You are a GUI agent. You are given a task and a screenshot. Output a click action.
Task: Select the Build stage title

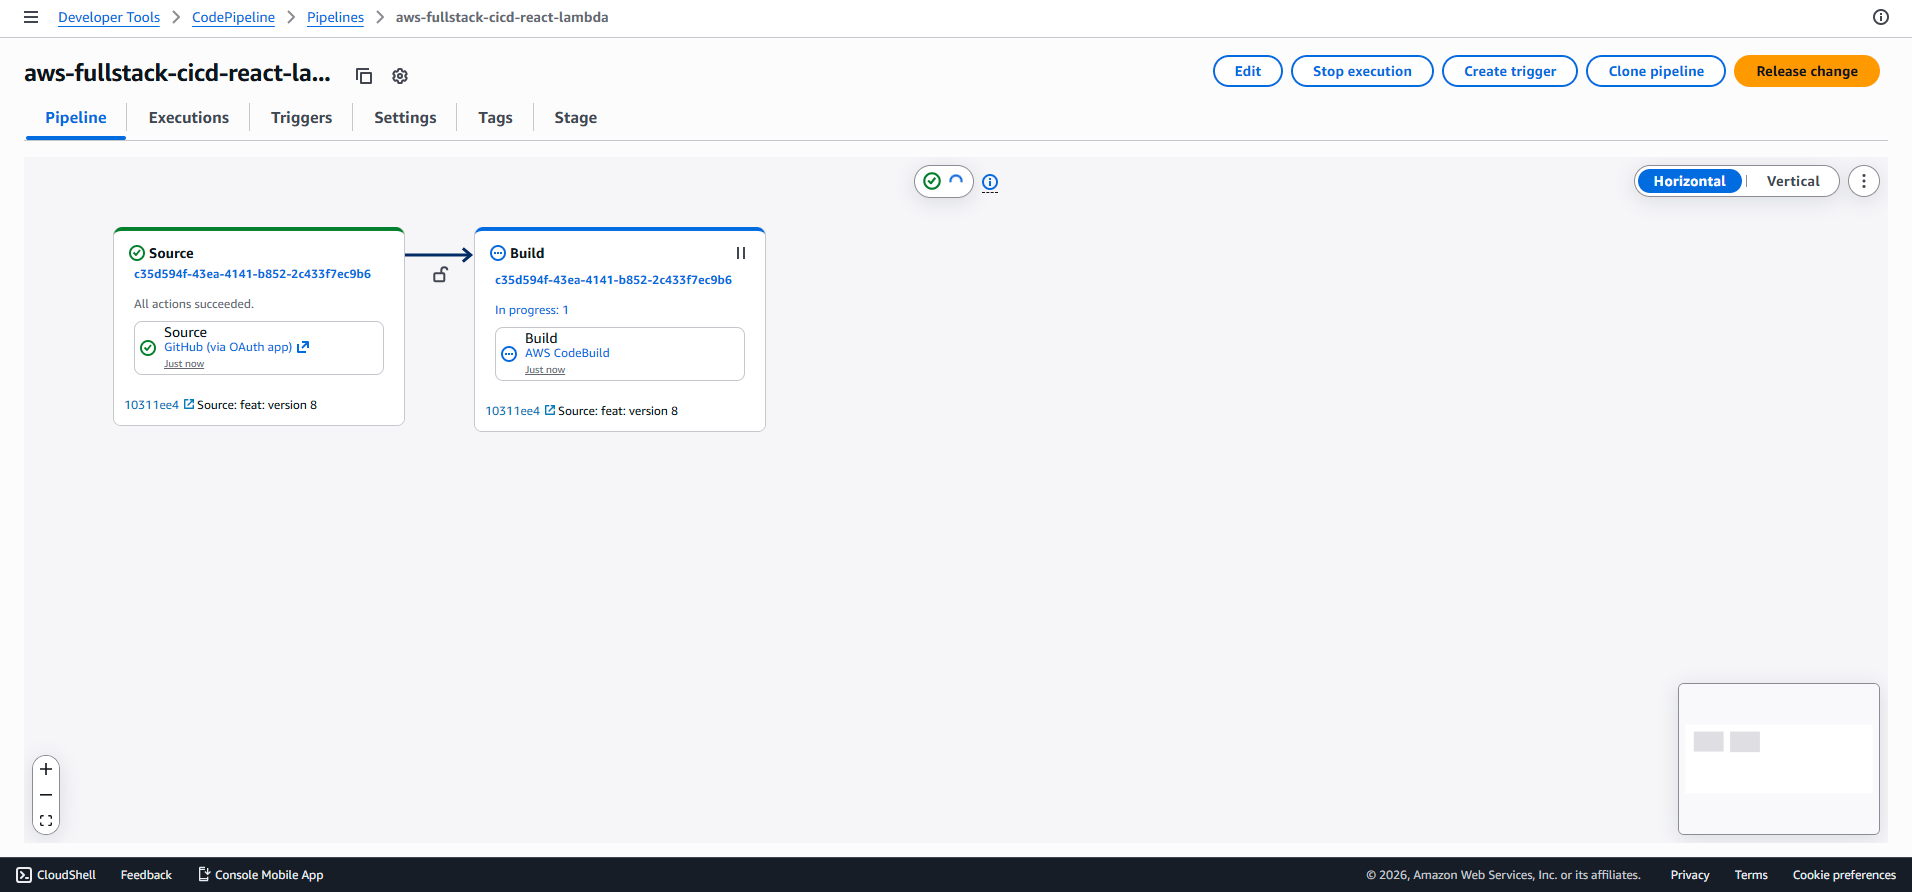(527, 253)
